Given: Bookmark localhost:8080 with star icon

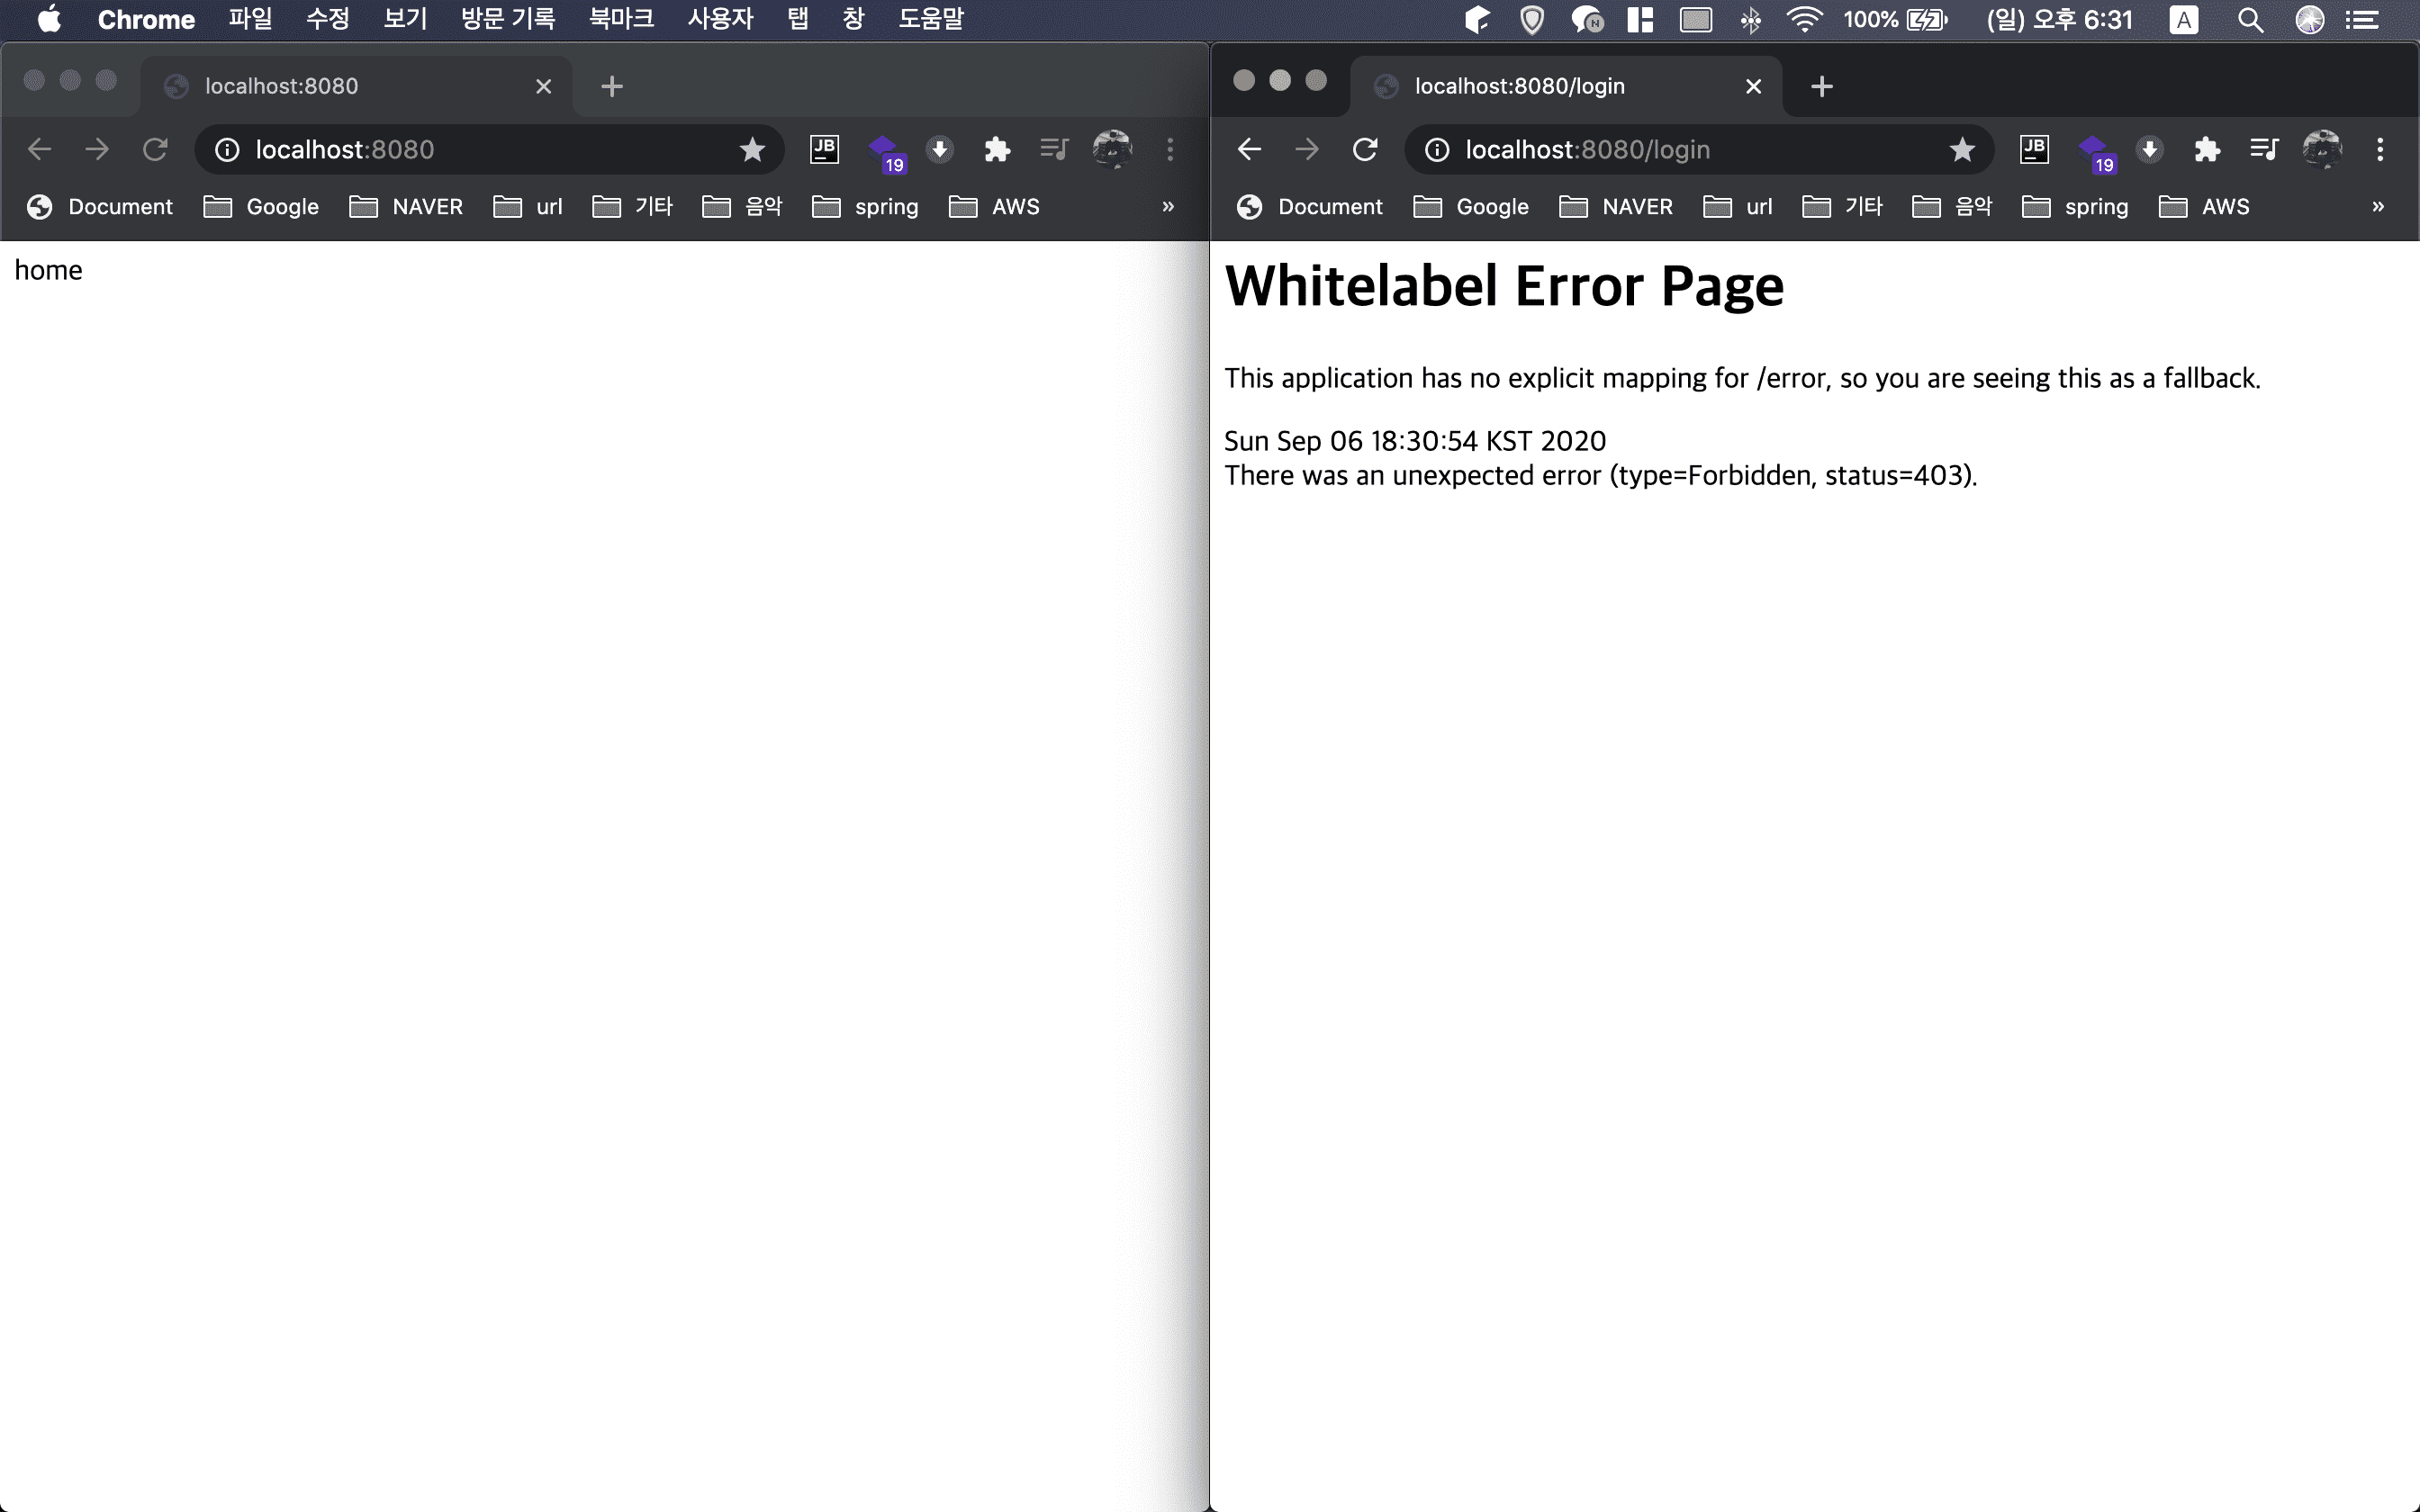Looking at the screenshot, I should point(752,150).
